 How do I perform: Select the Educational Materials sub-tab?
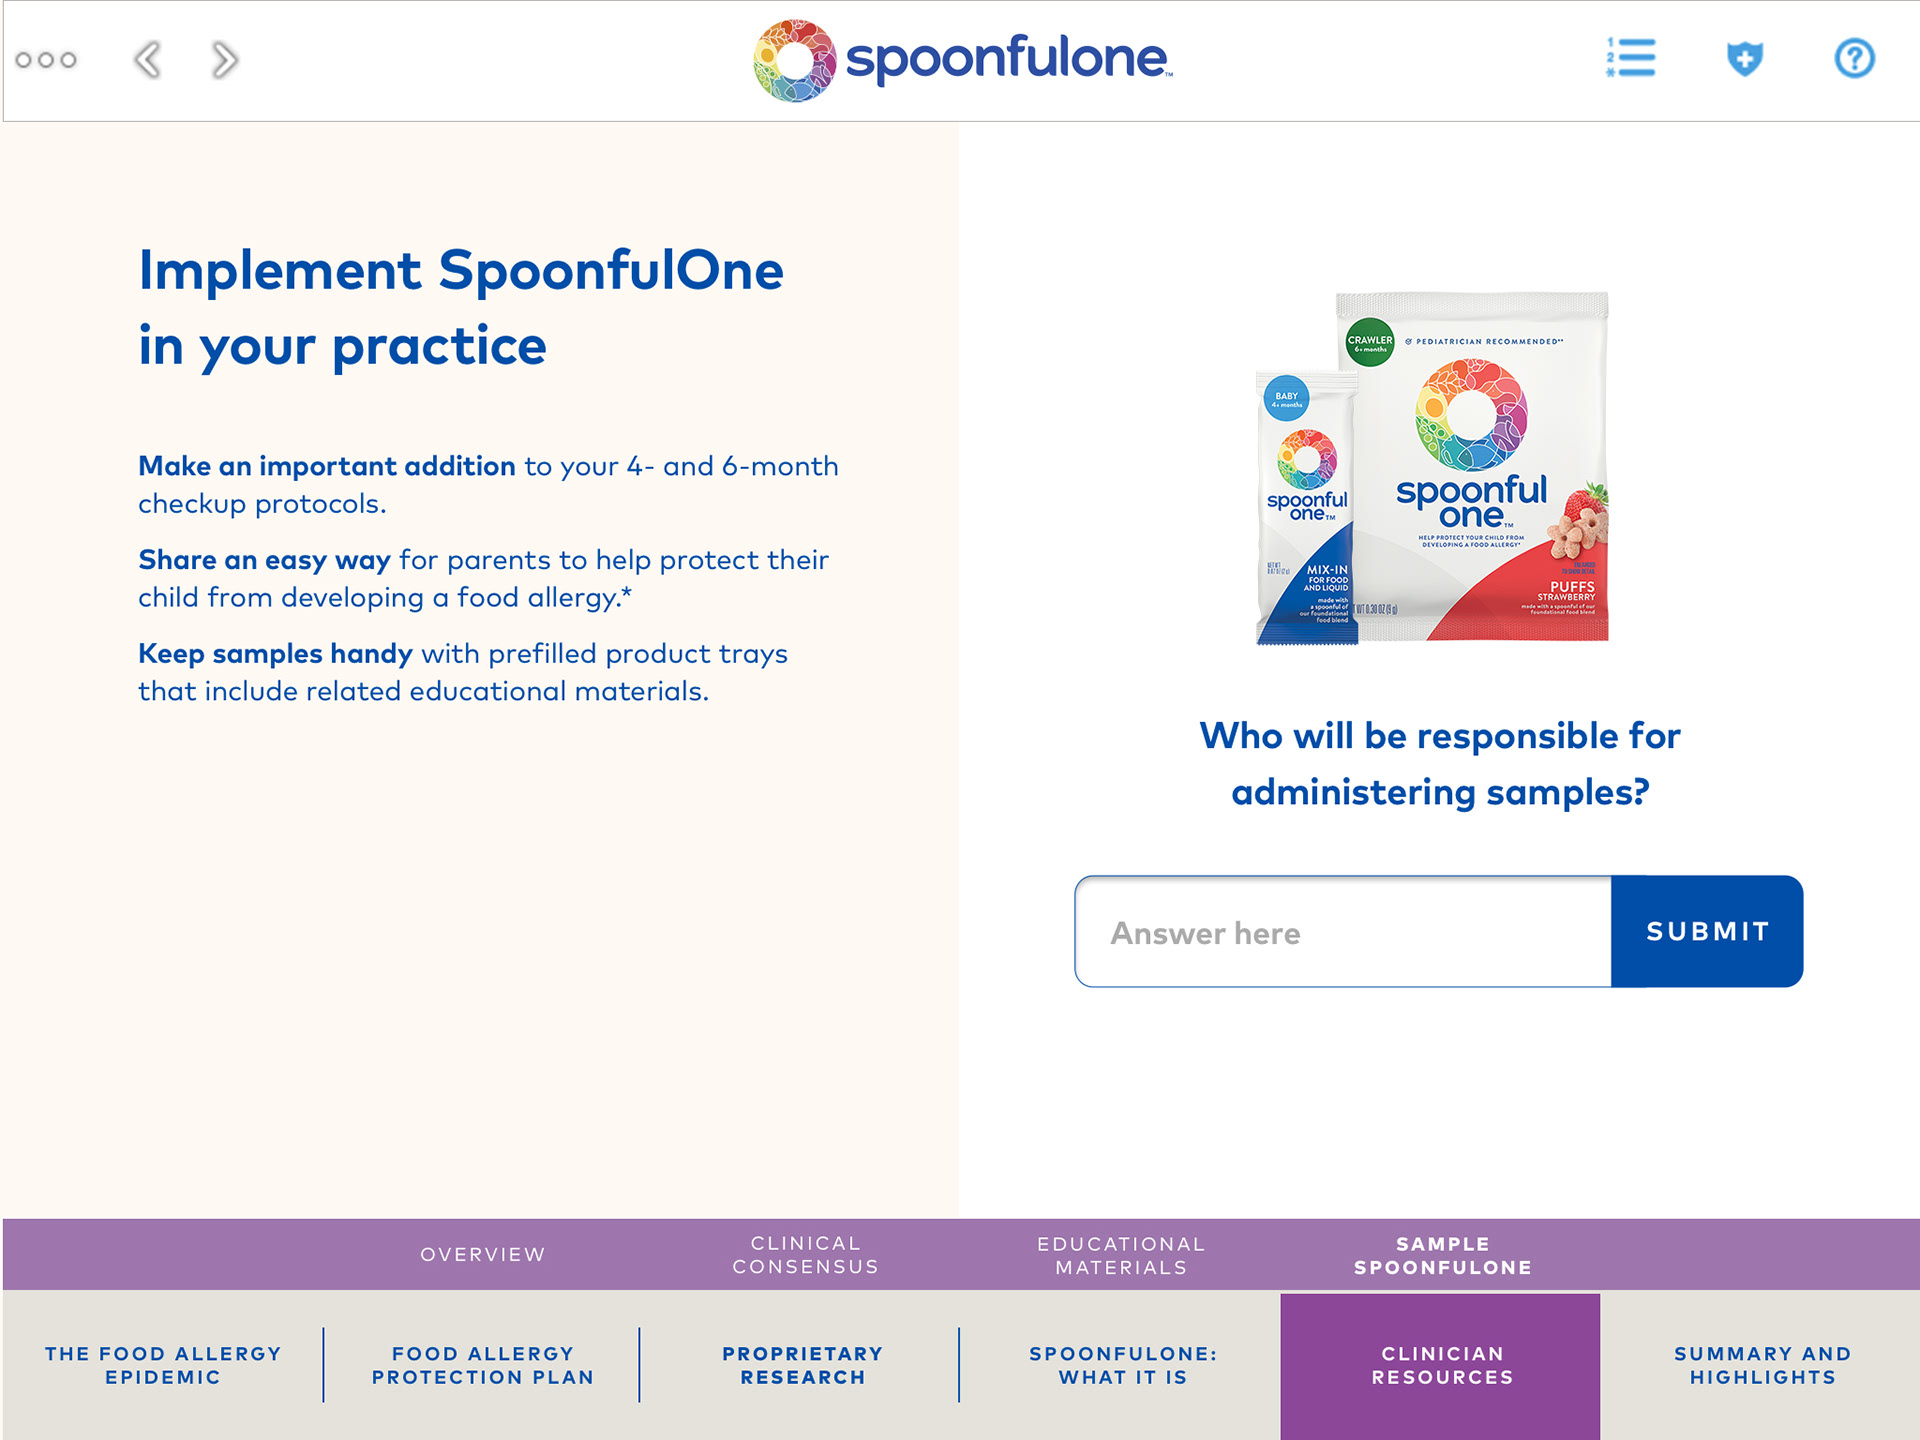tap(1121, 1255)
